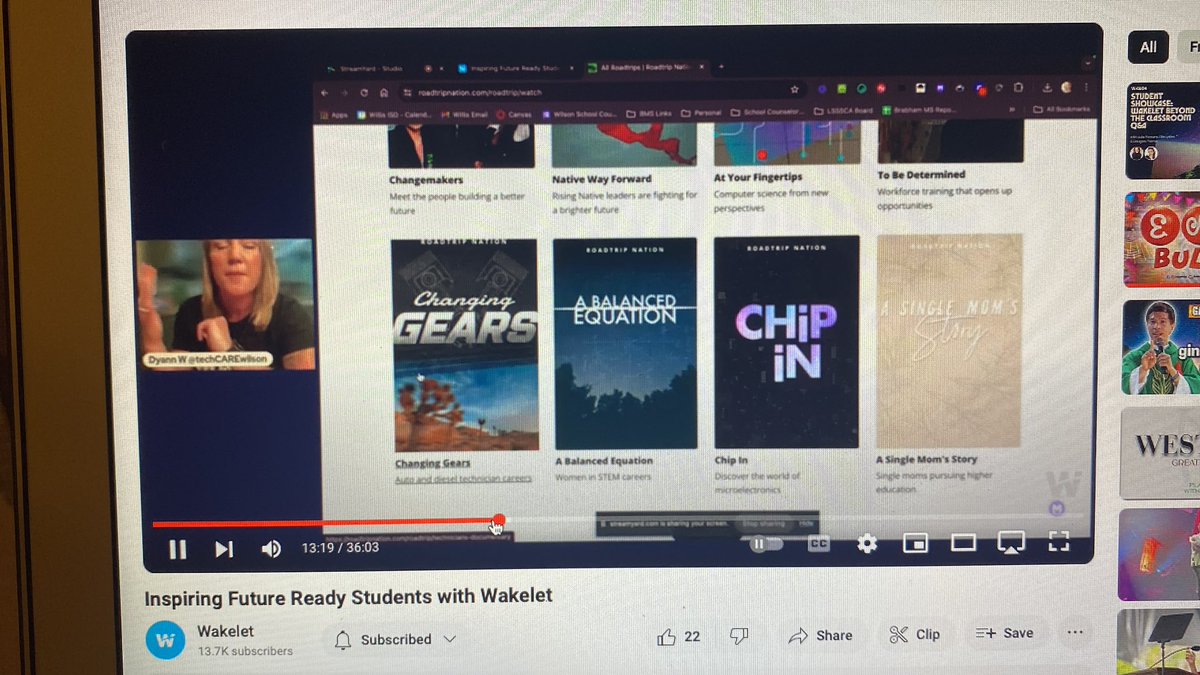Image resolution: width=1200 pixels, height=675 pixels.
Task: Open Wakelet channel name link
Action: pos(225,631)
